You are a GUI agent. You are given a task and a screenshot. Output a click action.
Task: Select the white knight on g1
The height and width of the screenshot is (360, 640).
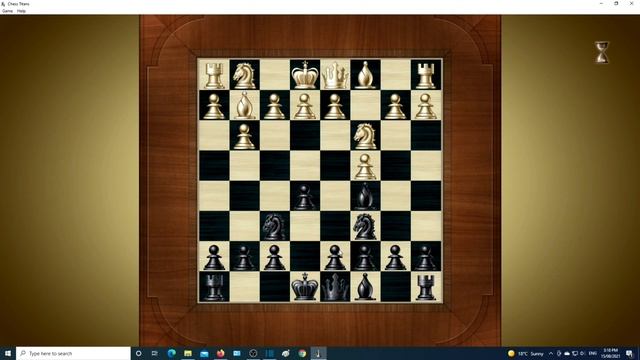(x=244, y=75)
